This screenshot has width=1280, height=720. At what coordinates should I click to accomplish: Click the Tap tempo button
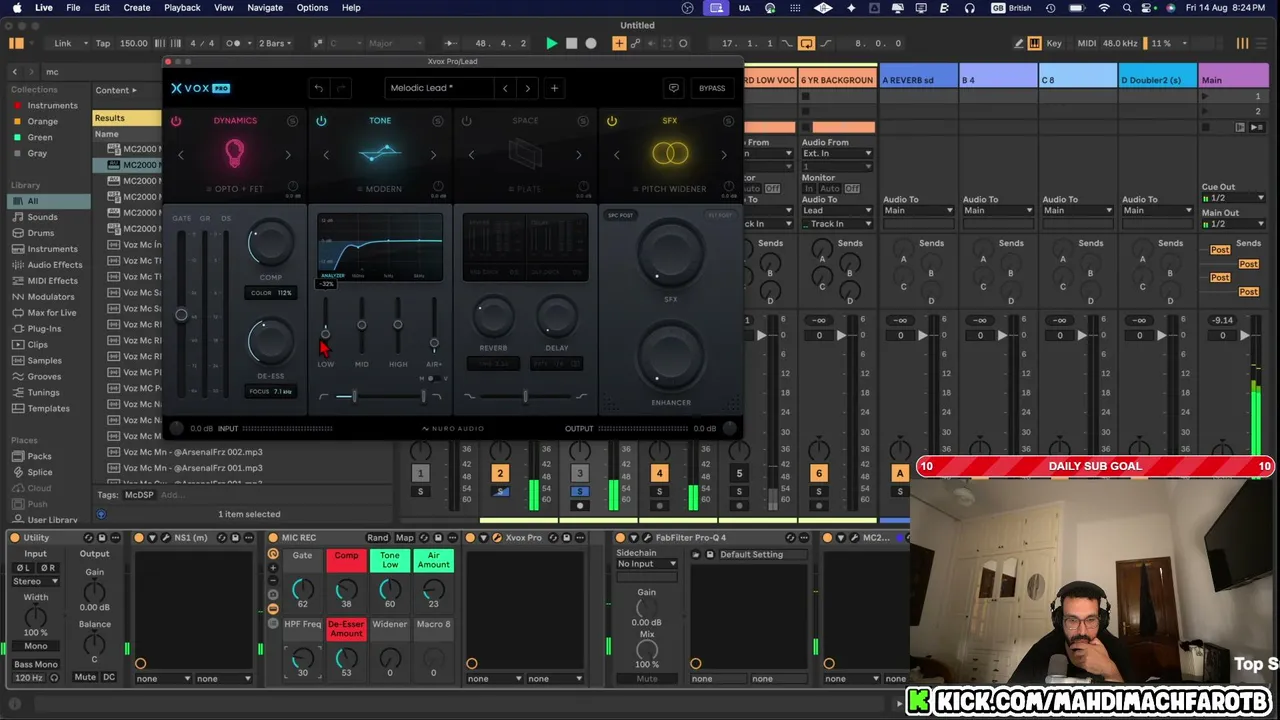click(x=103, y=44)
